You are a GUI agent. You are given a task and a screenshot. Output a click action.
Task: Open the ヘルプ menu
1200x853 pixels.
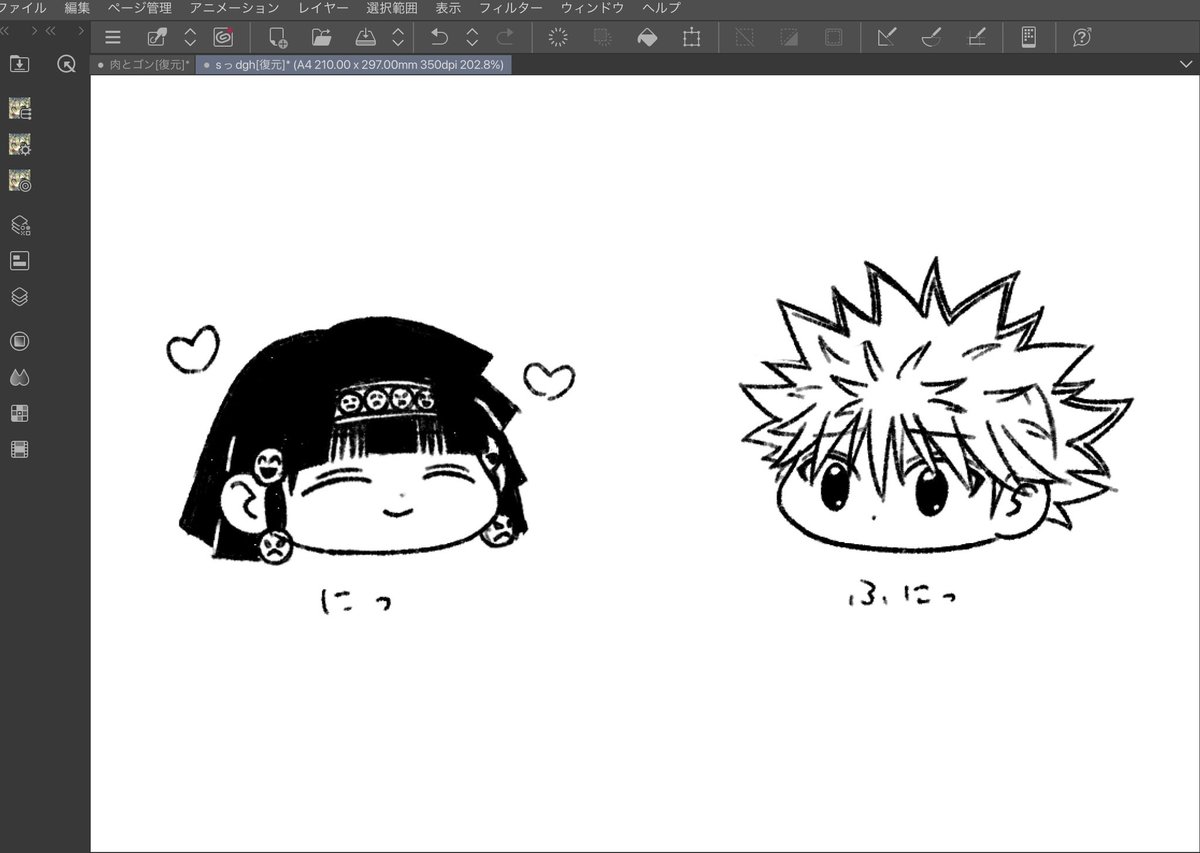661,8
